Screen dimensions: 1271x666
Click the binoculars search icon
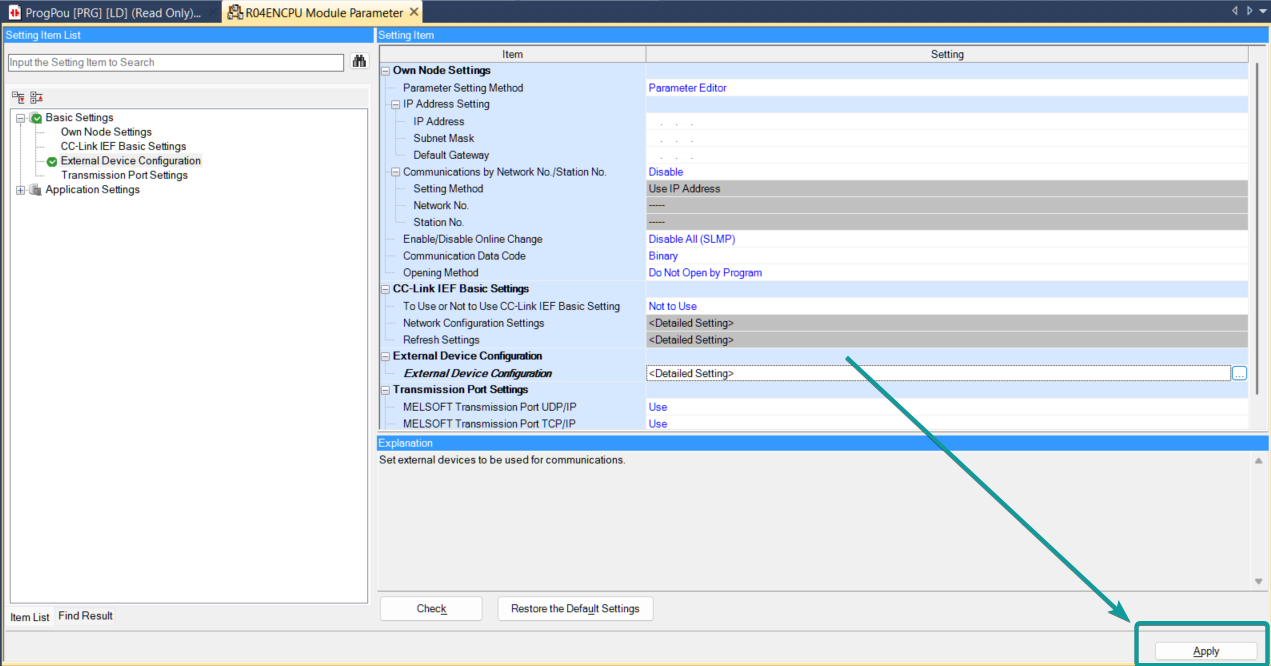360,62
